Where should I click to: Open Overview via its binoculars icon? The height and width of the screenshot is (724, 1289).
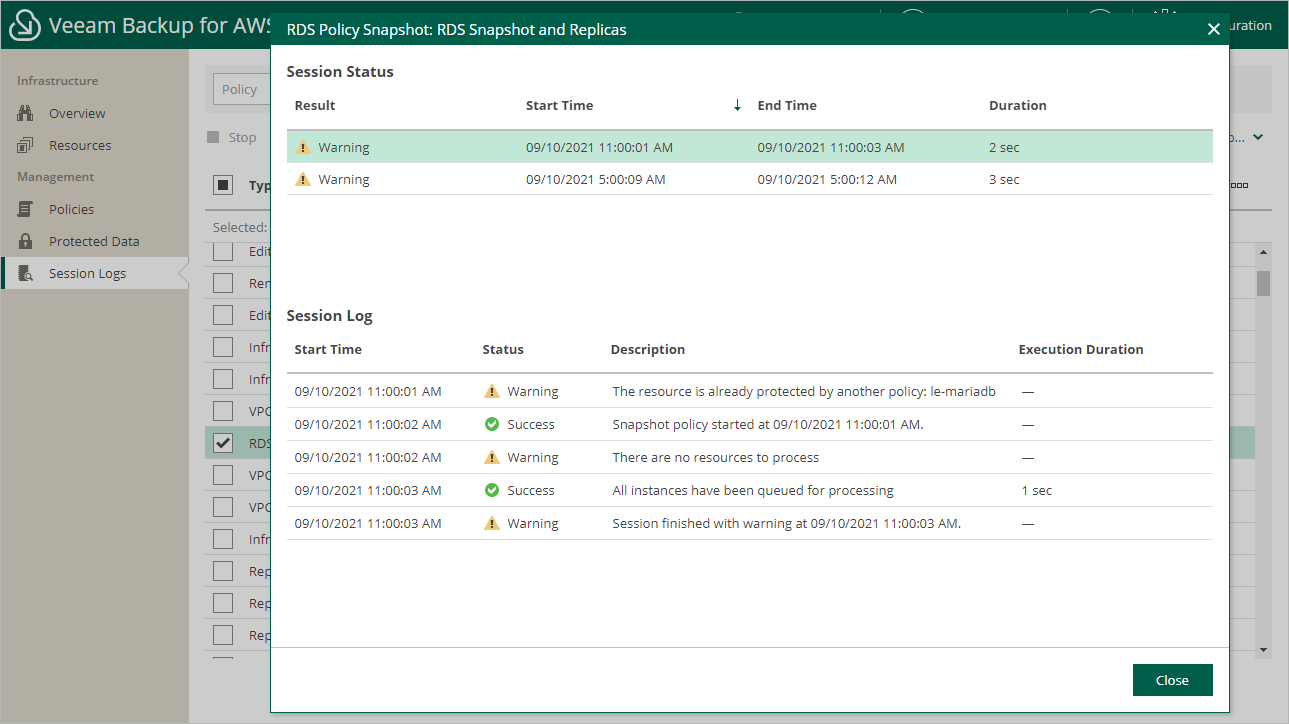coord(26,113)
